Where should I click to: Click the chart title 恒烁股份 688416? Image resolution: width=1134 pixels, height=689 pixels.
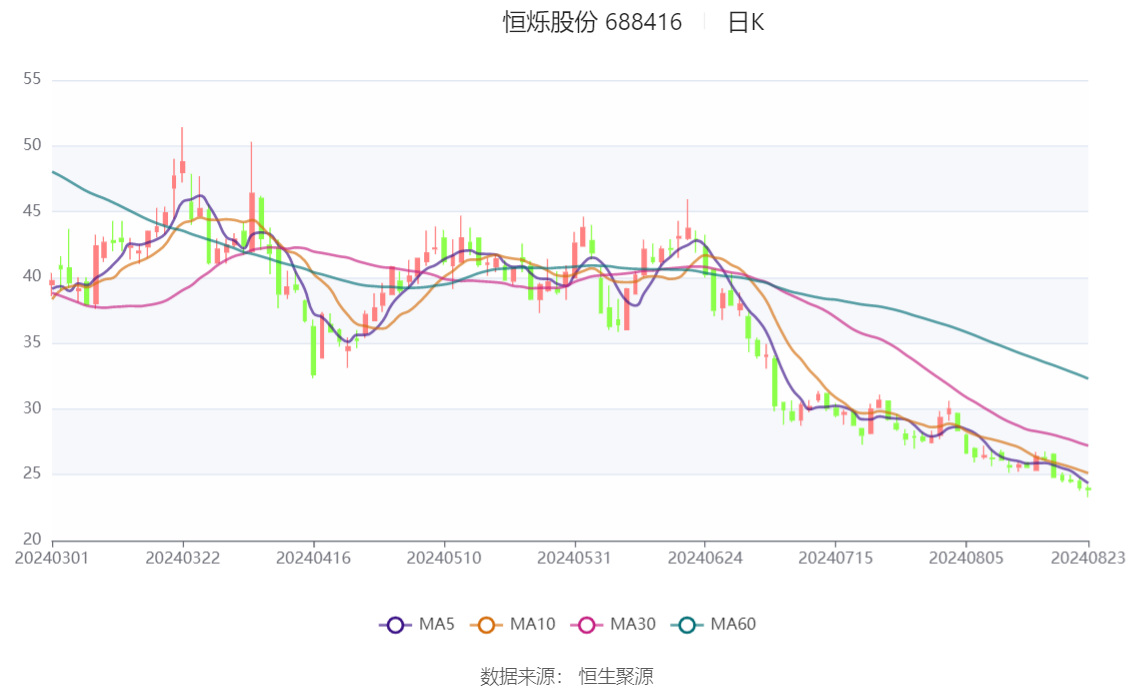[x=592, y=22]
